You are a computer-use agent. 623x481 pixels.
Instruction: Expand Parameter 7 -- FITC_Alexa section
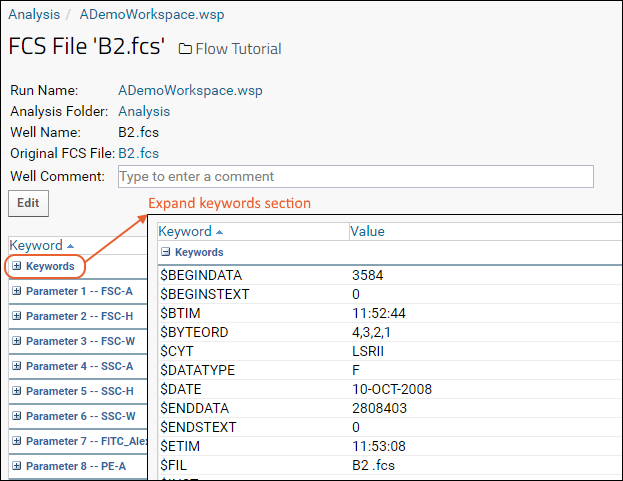16,441
